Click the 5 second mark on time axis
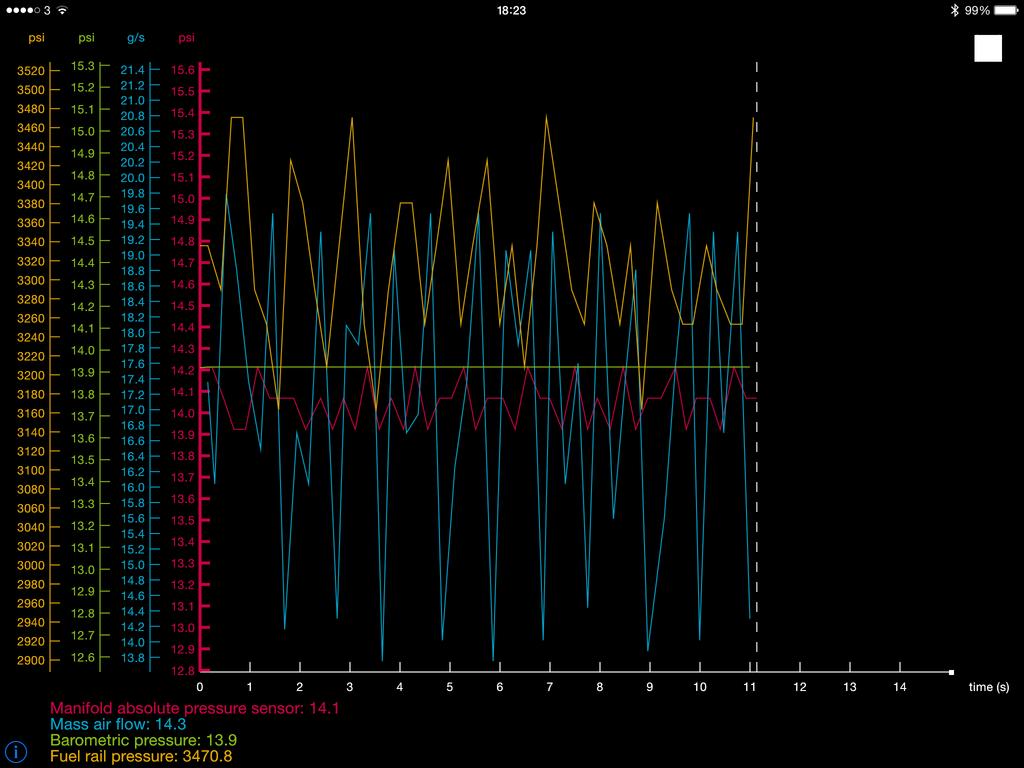The image size is (1024, 768). 450,687
